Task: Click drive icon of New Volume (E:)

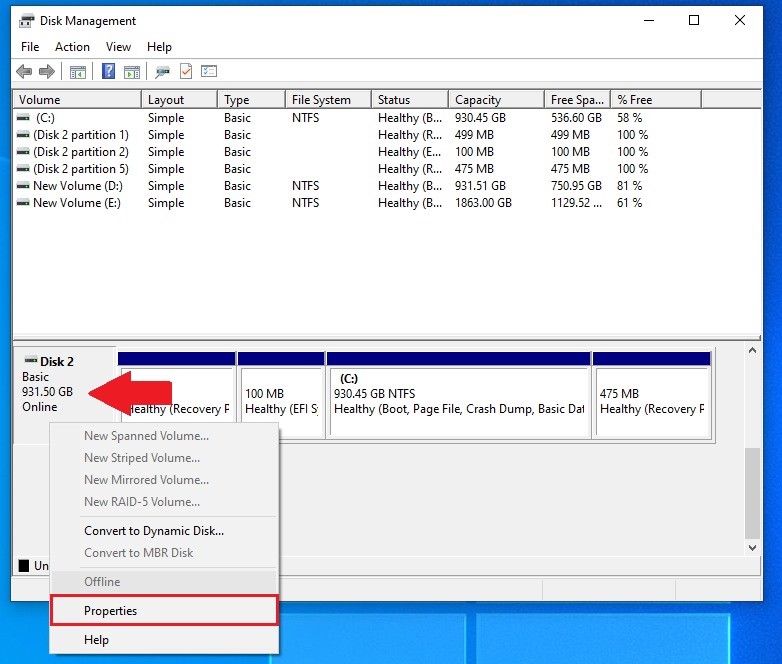Action: click(x=23, y=203)
